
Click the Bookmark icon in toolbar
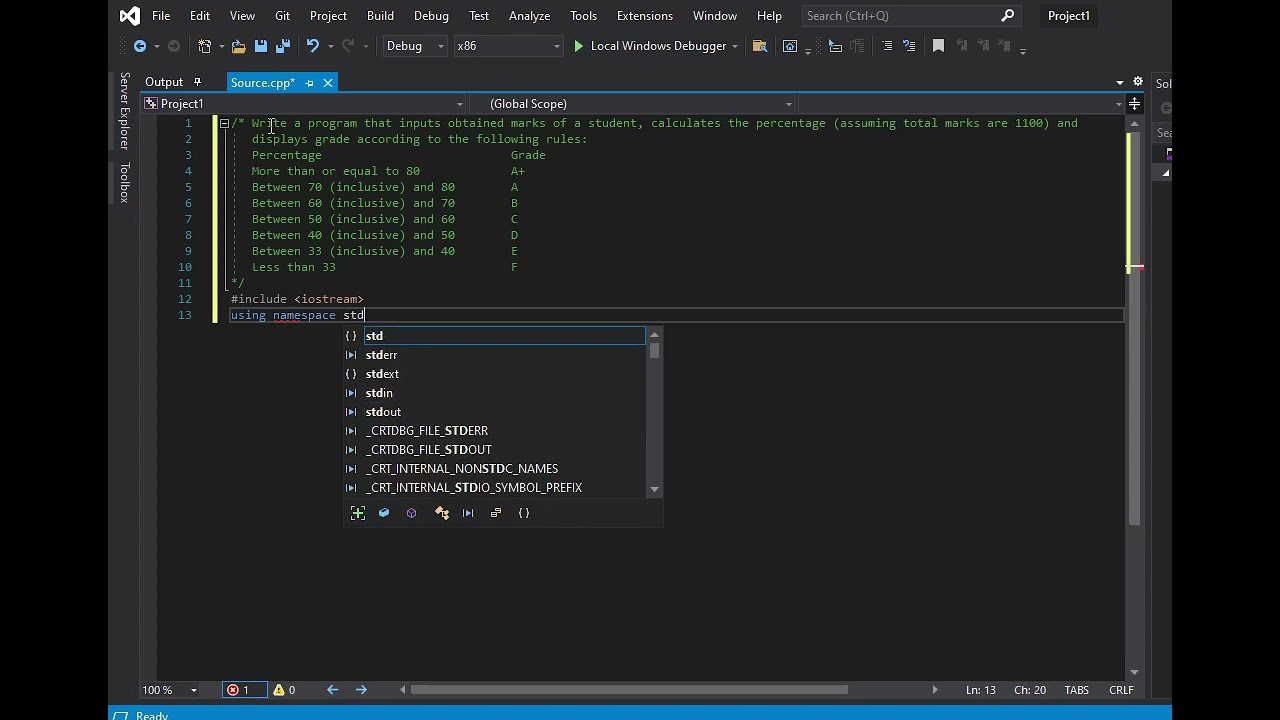tap(938, 46)
